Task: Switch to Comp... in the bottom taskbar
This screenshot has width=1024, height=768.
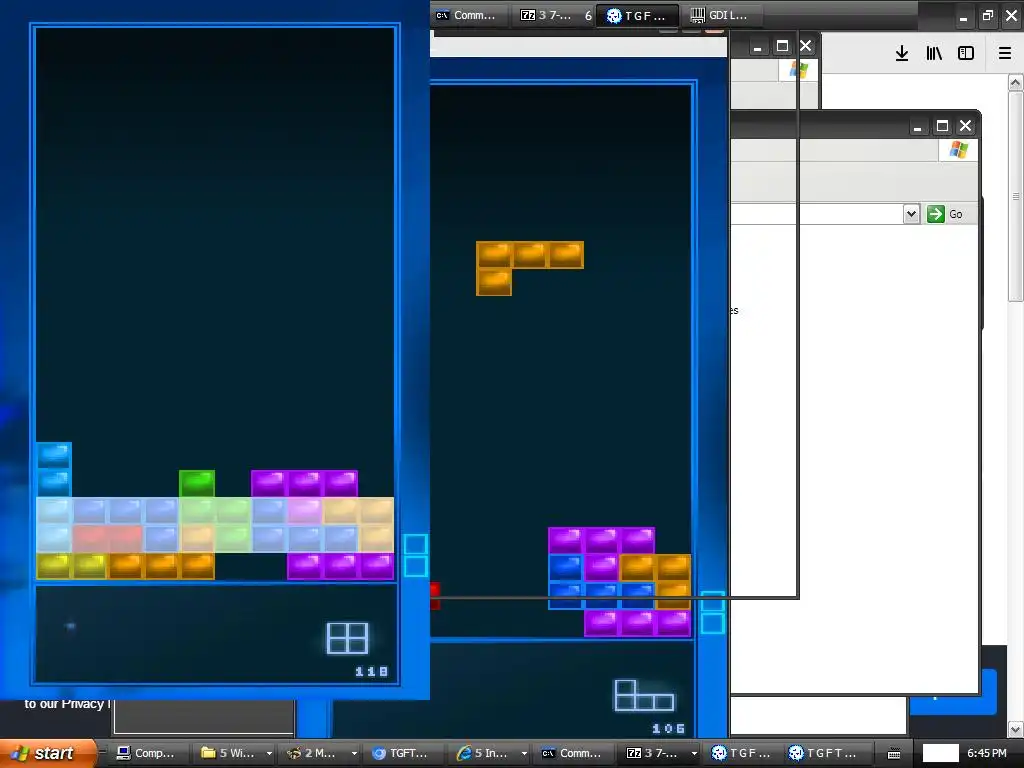Action: click(146, 753)
